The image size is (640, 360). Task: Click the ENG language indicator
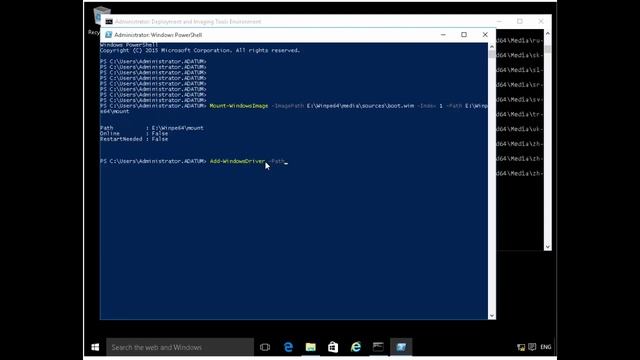(x=546, y=347)
